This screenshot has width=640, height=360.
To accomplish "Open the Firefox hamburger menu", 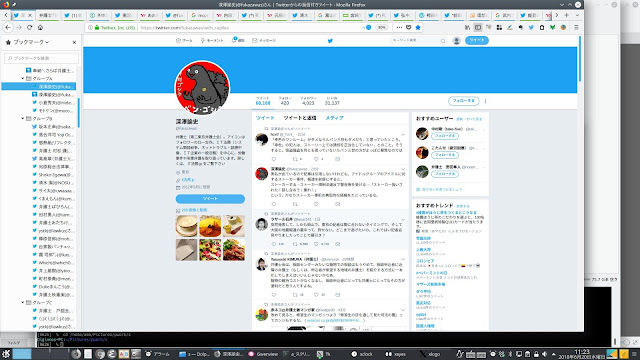I will point(576,27).
